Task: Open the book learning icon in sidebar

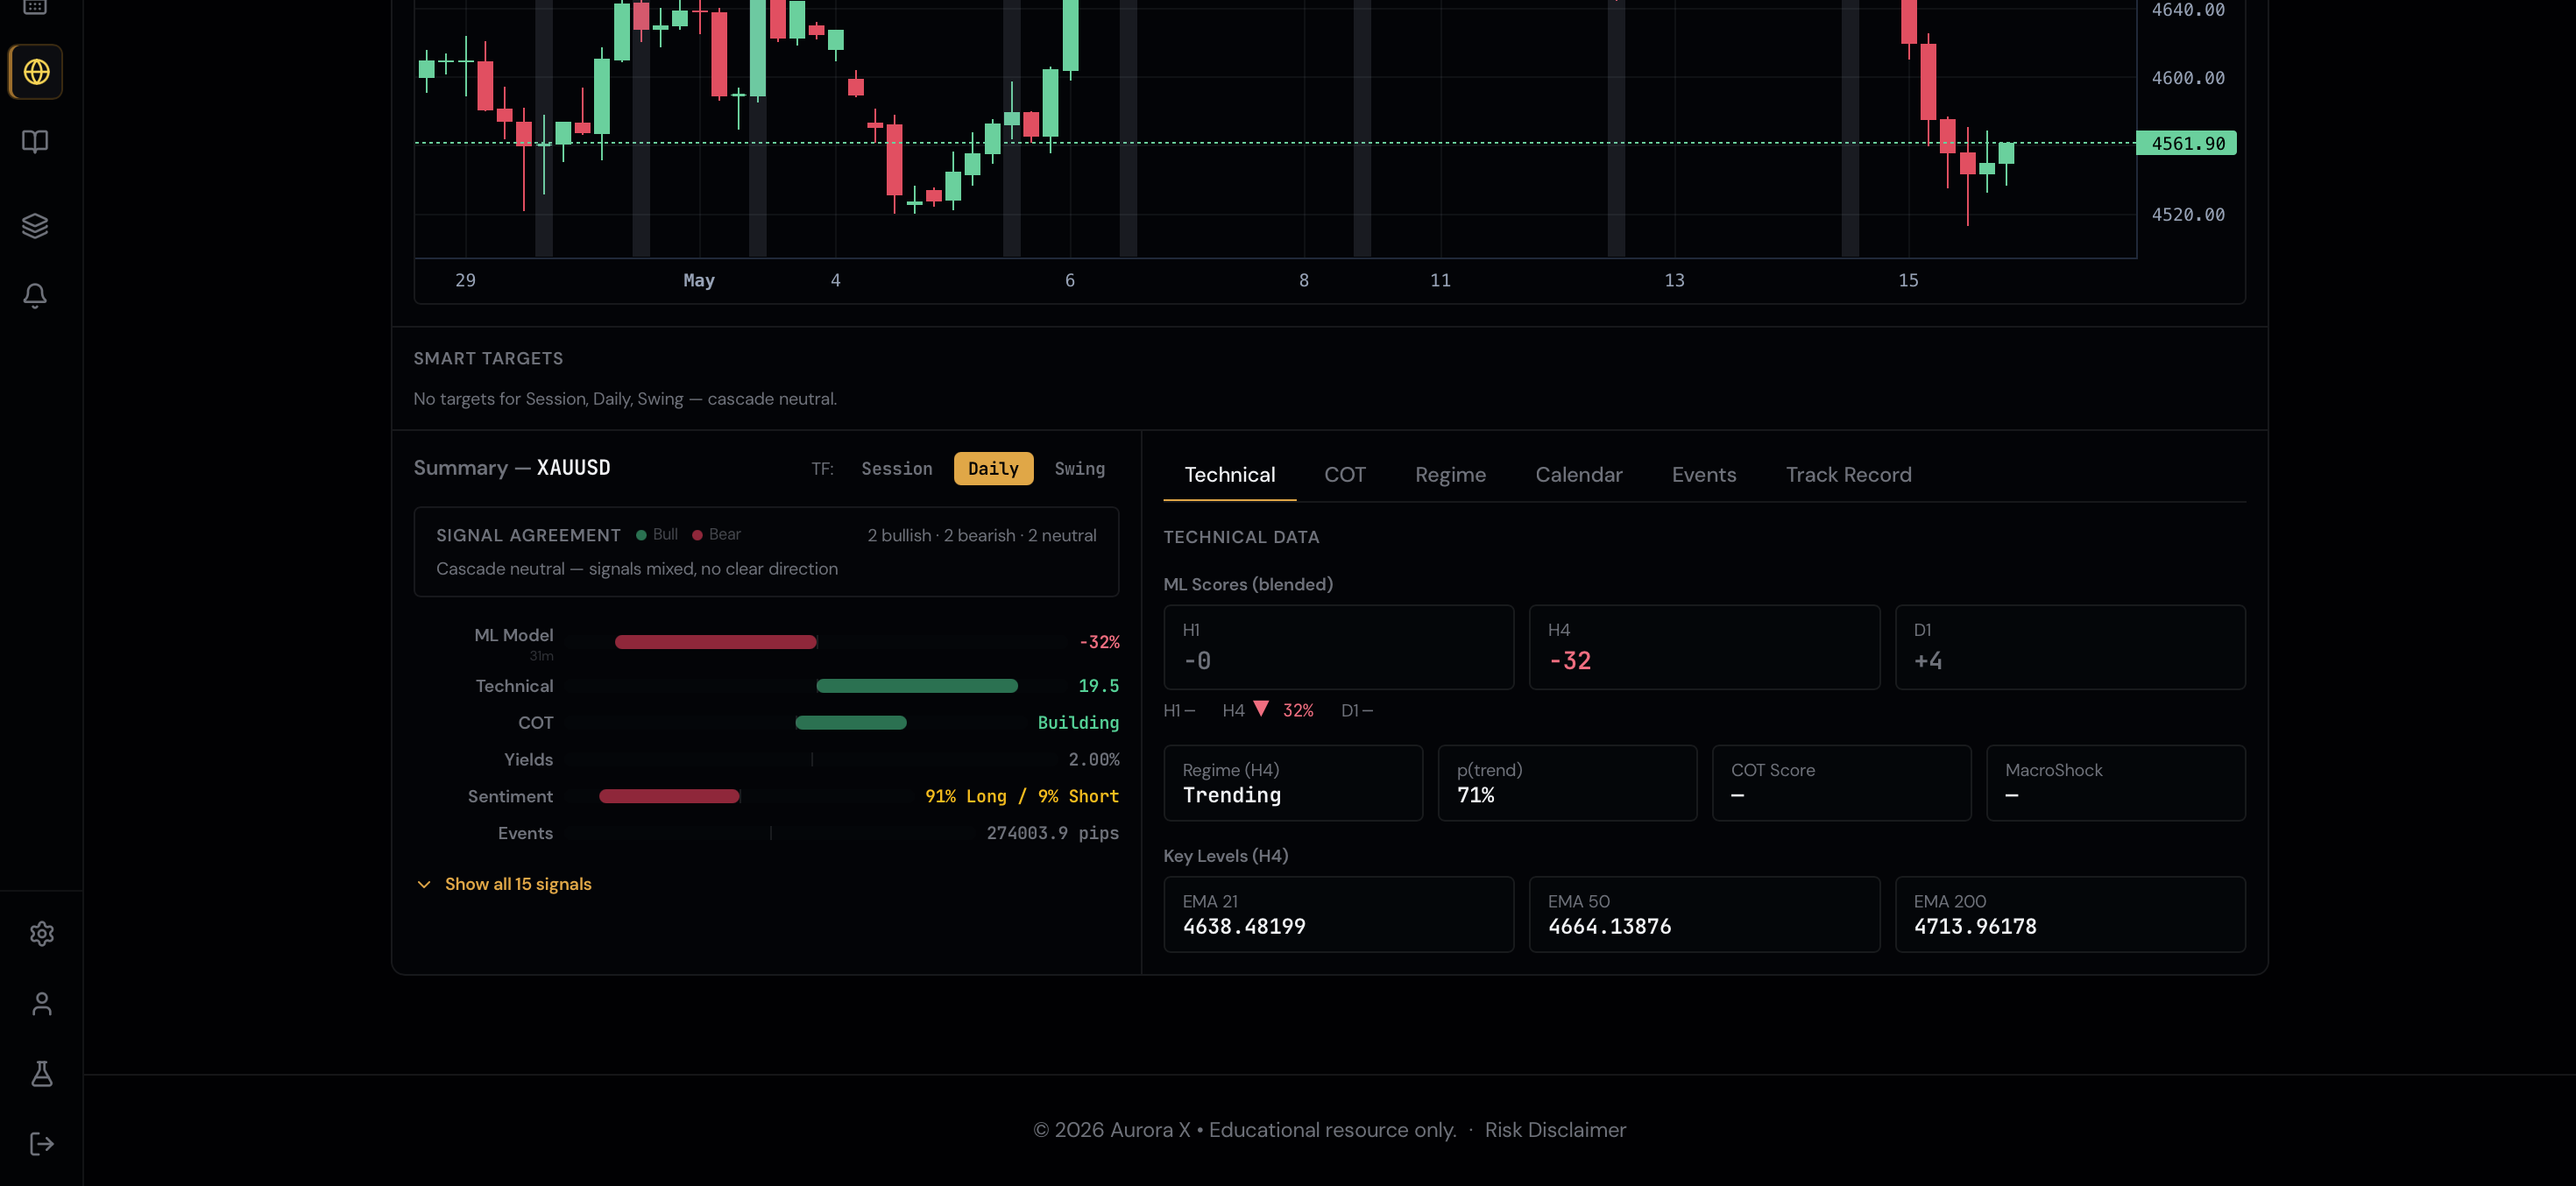Action: 36,142
